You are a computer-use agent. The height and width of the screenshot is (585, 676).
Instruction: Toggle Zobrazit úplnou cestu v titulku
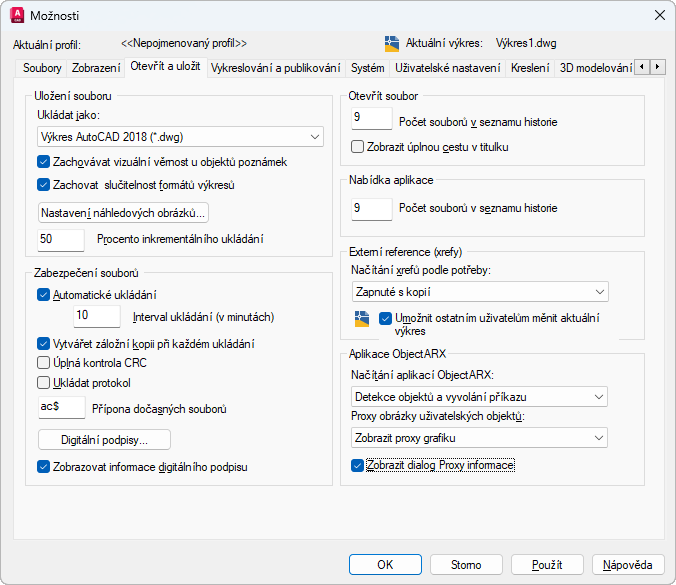point(359,146)
